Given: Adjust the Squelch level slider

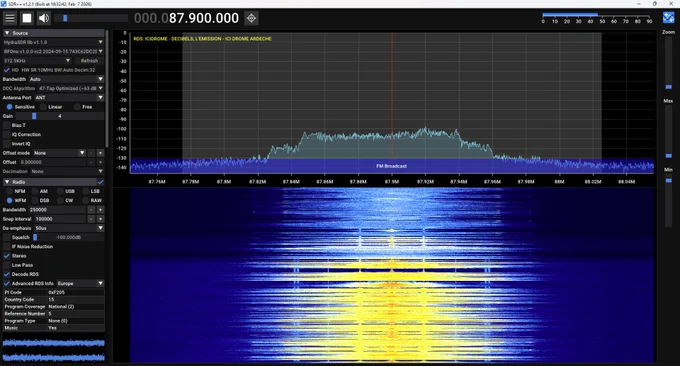Looking at the screenshot, I should [x=69, y=237].
